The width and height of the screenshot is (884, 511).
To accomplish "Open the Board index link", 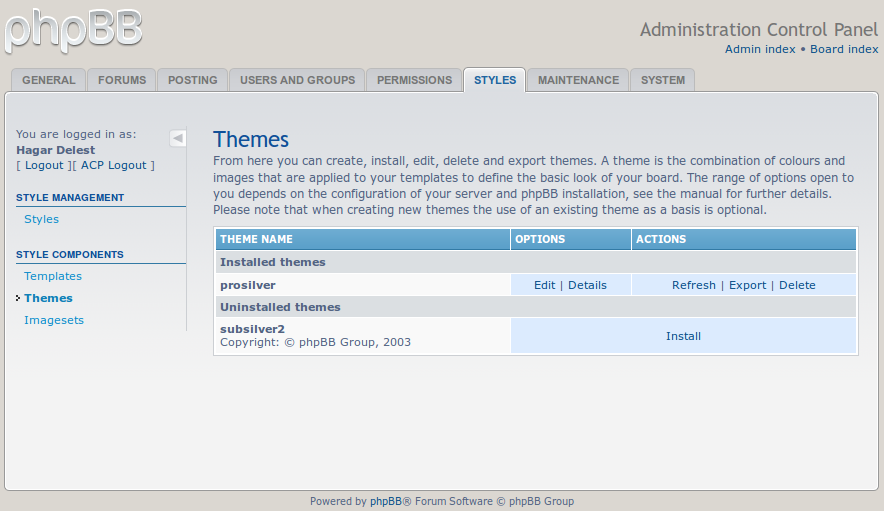I will [x=844, y=49].
